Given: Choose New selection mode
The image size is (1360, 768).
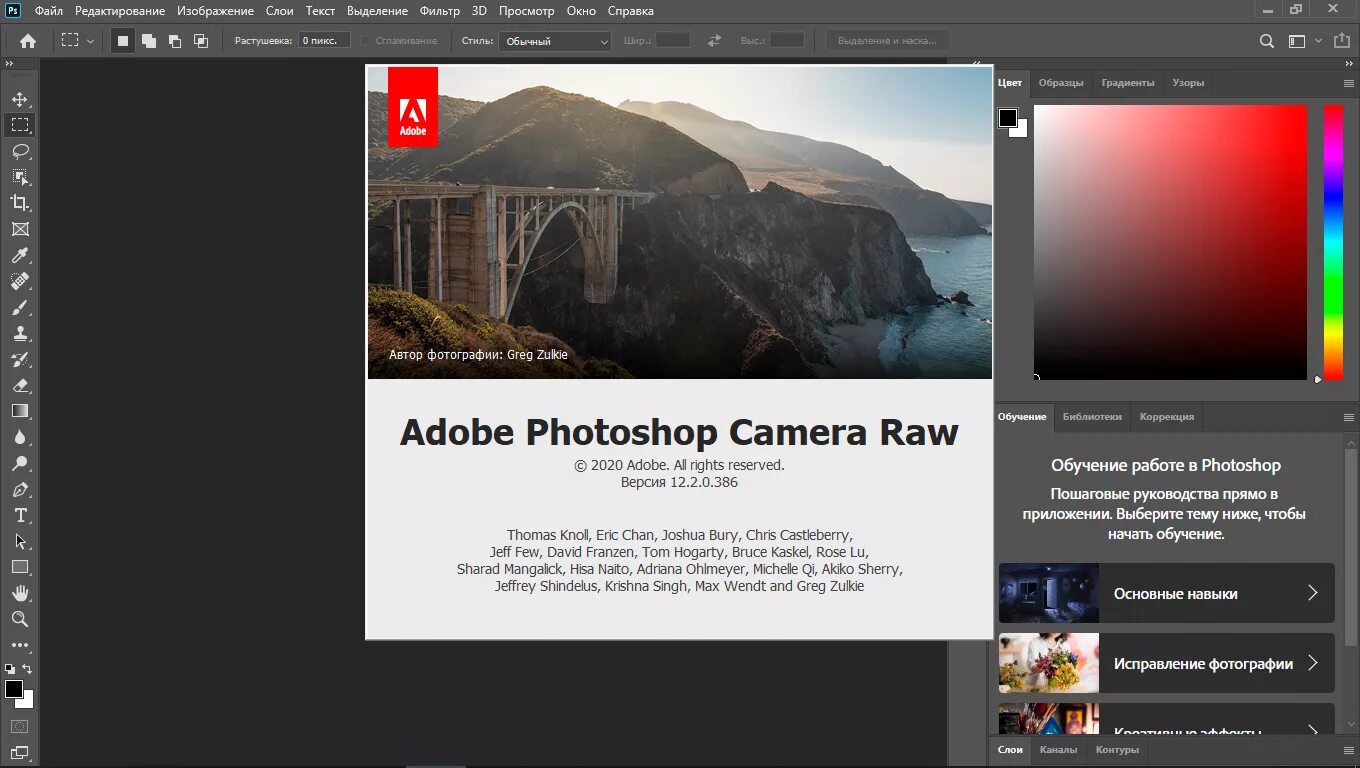Looking at the screenshot, I should [x=123, y=41].
